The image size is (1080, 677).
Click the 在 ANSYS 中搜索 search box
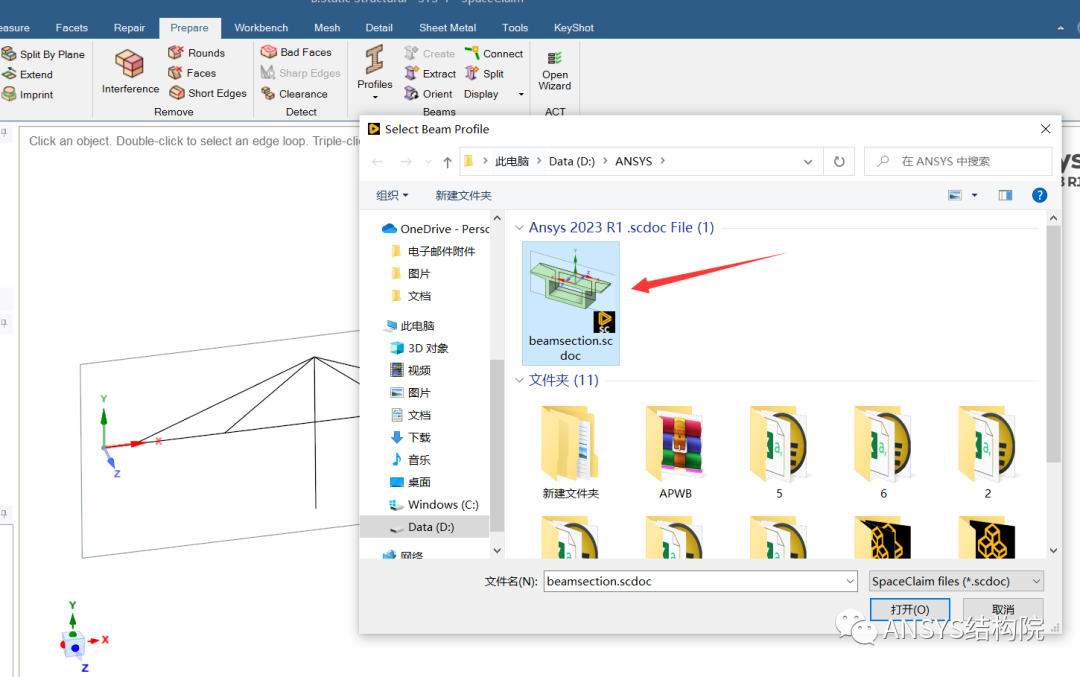click(x=958, y=161)
